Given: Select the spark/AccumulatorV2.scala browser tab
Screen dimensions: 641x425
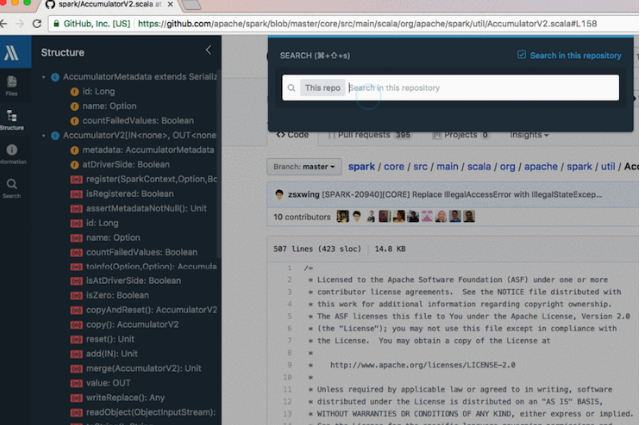Looking at the screenshot, I should [108, 4].
